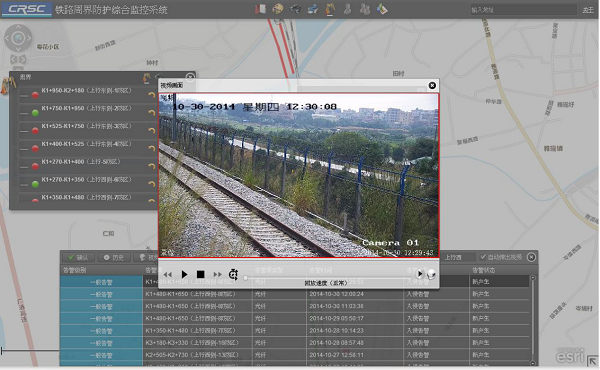Click the overview map arrow at bottom right
This screenshot has width=600, height=370.
click(593, 360)
